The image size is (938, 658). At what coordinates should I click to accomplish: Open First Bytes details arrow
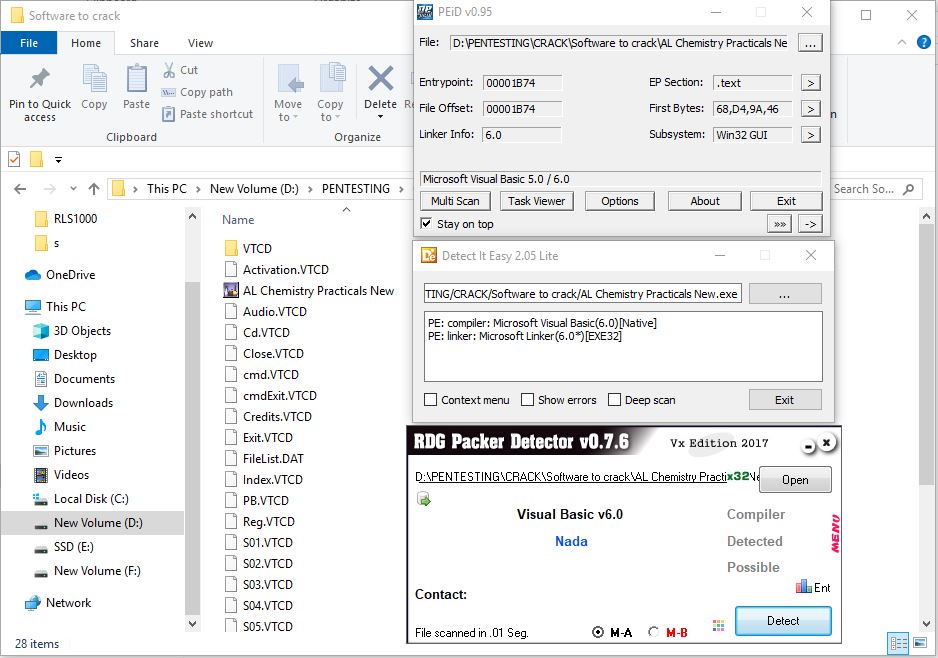pyautogui.click(x=811, y=109)
